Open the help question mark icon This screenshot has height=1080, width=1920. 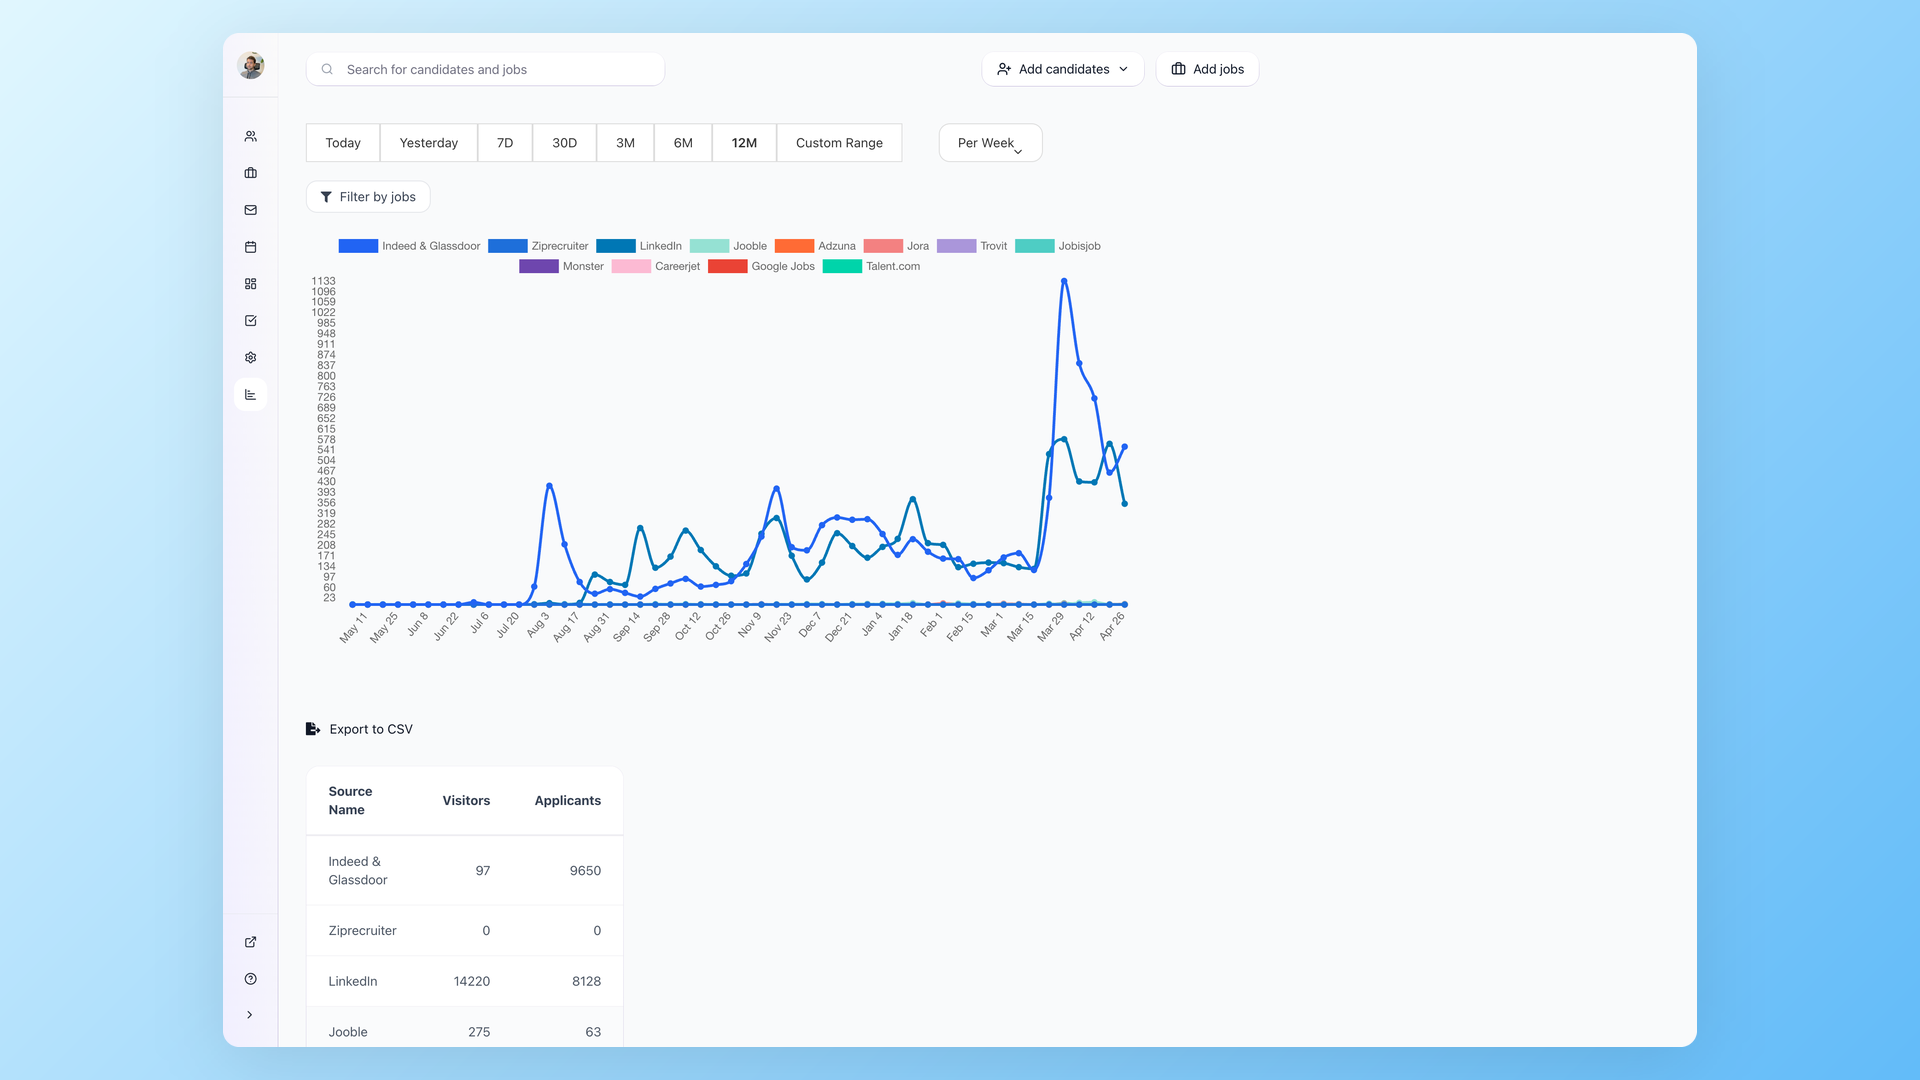251,979
